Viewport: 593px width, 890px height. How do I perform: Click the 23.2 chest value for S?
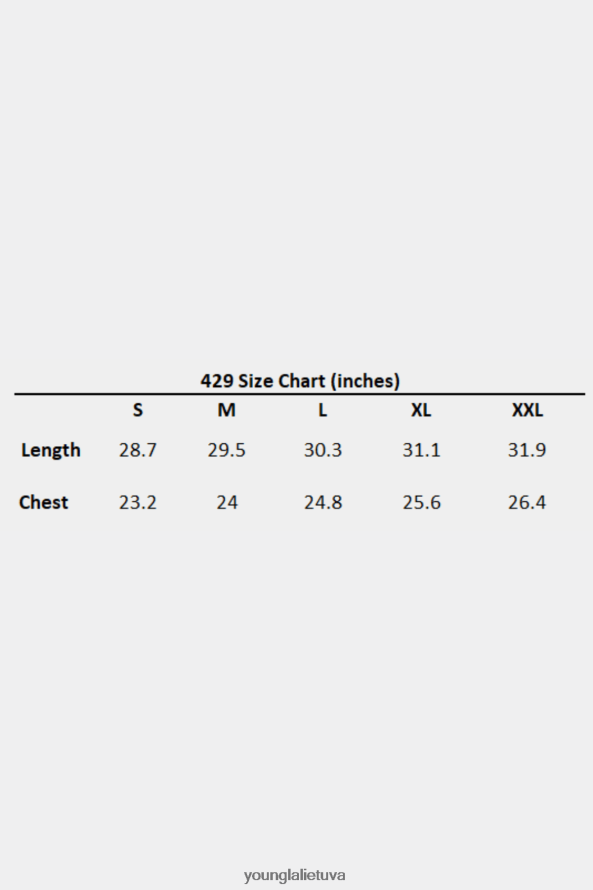click(137, 502)
